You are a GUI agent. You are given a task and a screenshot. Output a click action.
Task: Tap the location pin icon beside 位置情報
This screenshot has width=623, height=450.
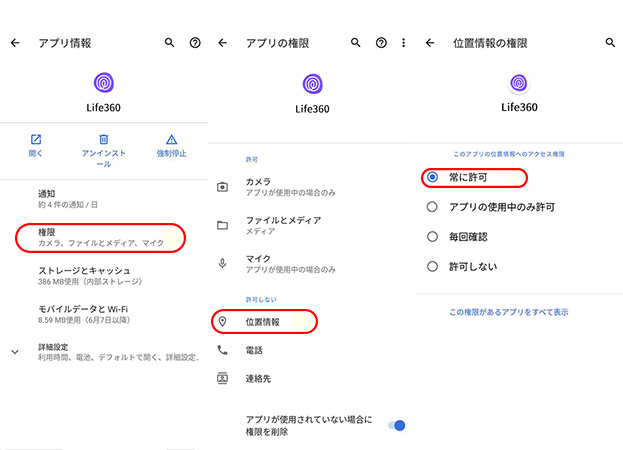222,322
